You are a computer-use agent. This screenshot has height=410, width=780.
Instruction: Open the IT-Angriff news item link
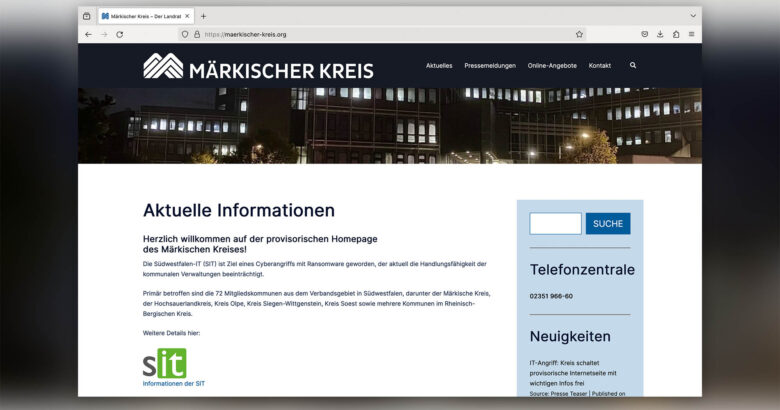573,373
